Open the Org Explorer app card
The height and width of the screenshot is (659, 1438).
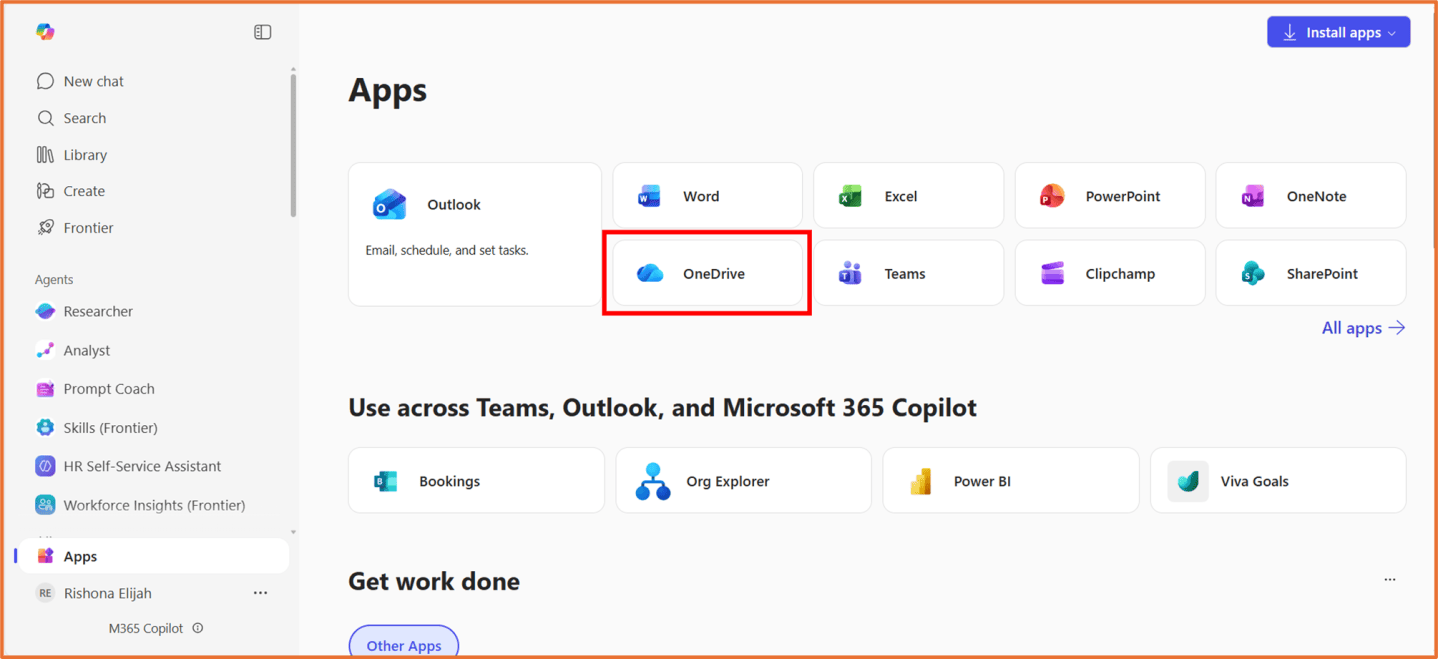[743, 481]
